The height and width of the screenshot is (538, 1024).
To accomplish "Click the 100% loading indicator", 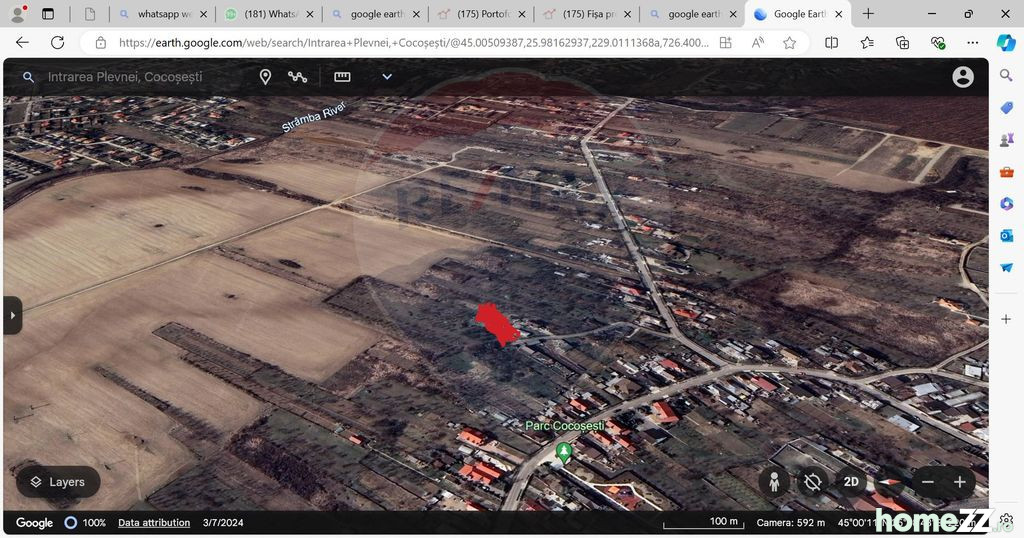I will [x=86, y=523].
